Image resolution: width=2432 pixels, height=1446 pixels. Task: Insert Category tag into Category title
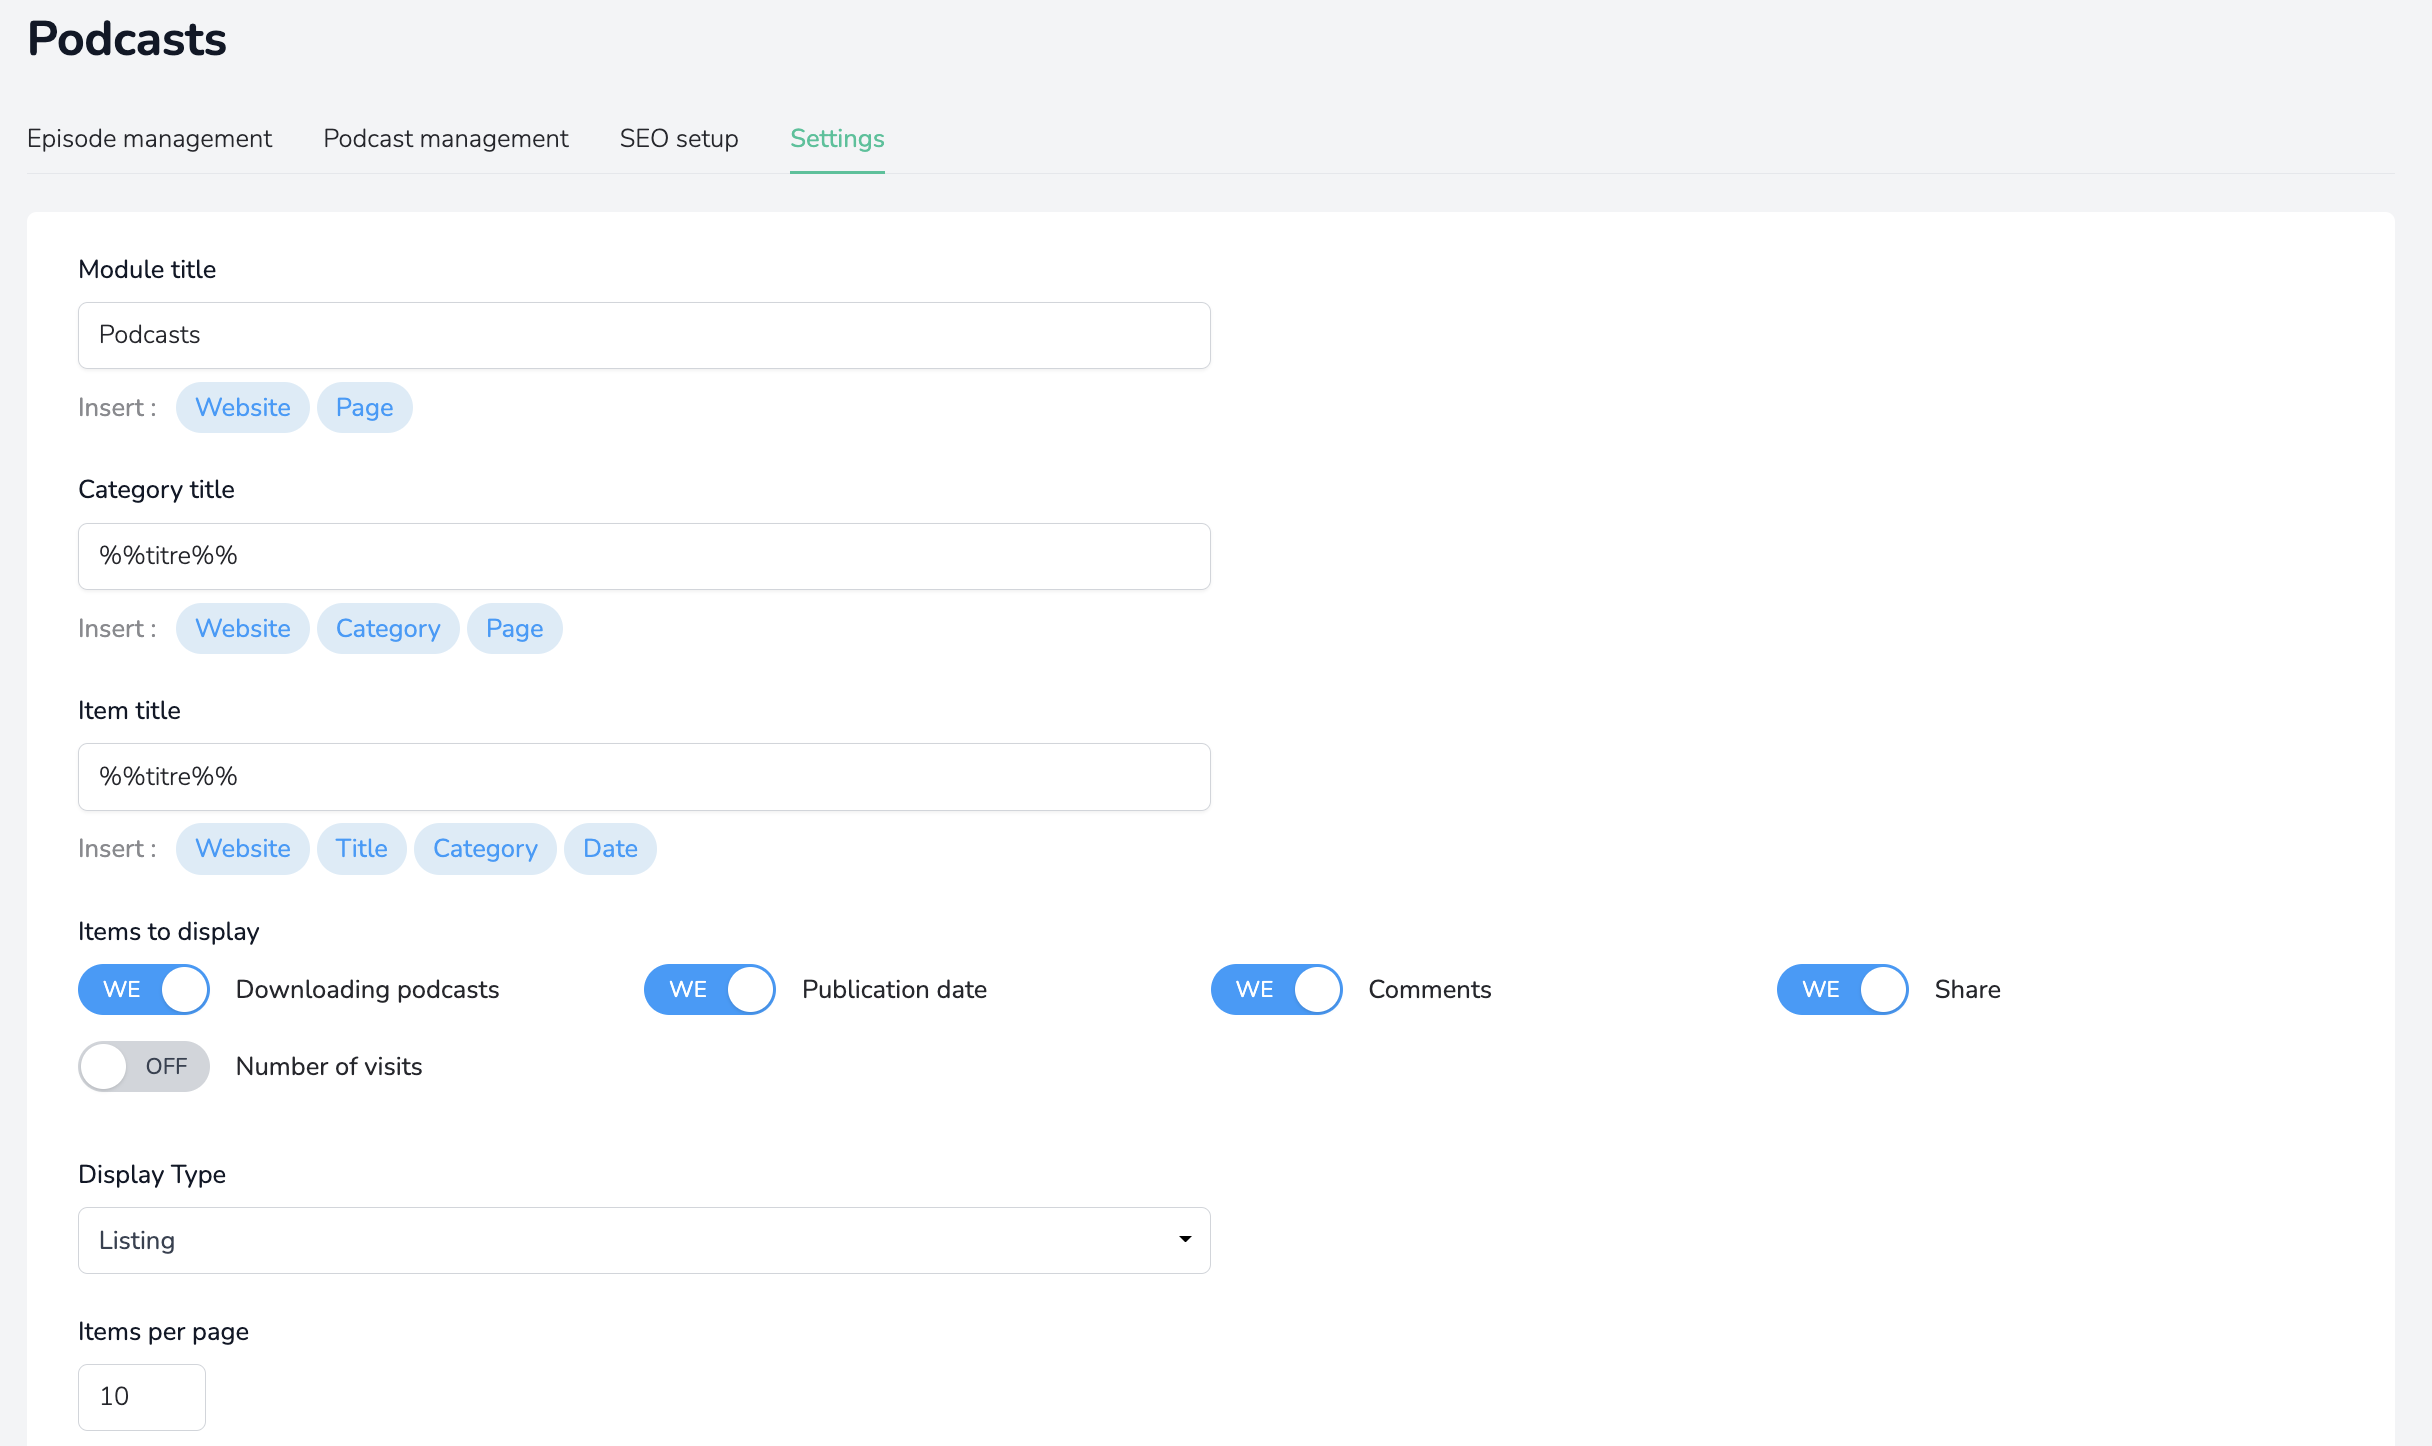click(388, 628)
